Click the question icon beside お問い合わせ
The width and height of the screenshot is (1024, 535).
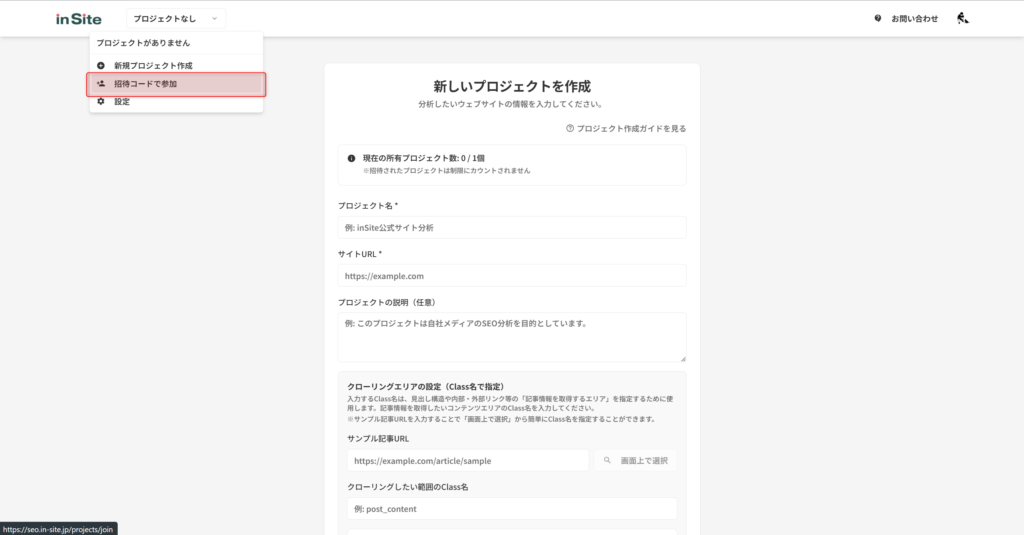[x=878, y=18]
